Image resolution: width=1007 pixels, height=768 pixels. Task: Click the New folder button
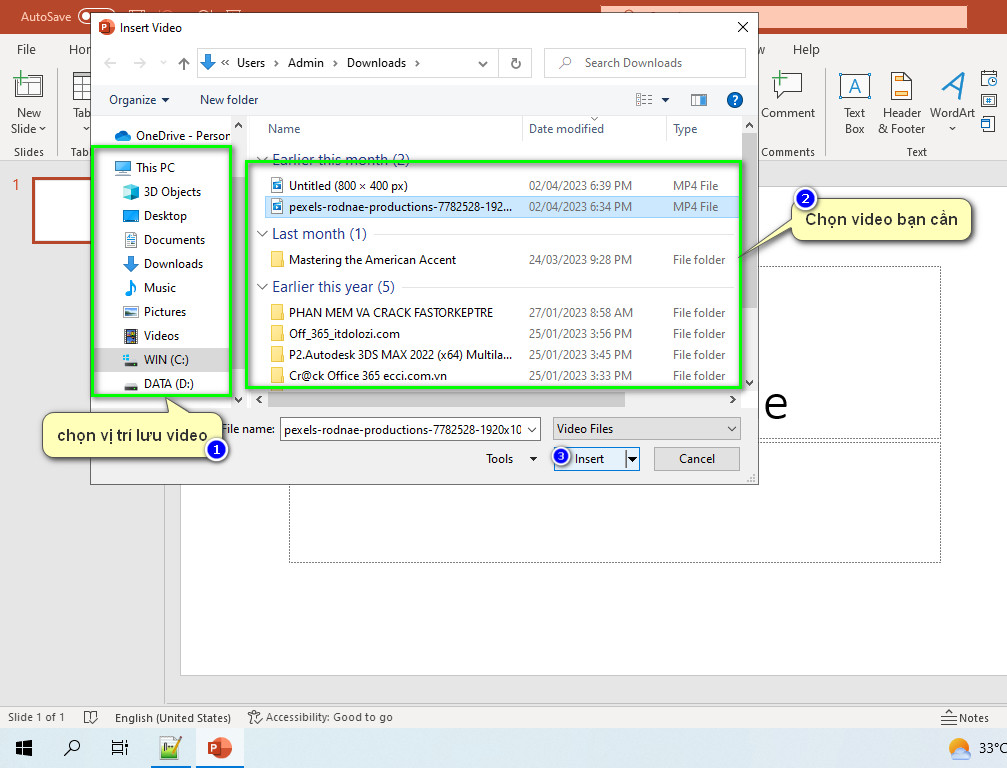pyautogui.click(x=229, y=100)
